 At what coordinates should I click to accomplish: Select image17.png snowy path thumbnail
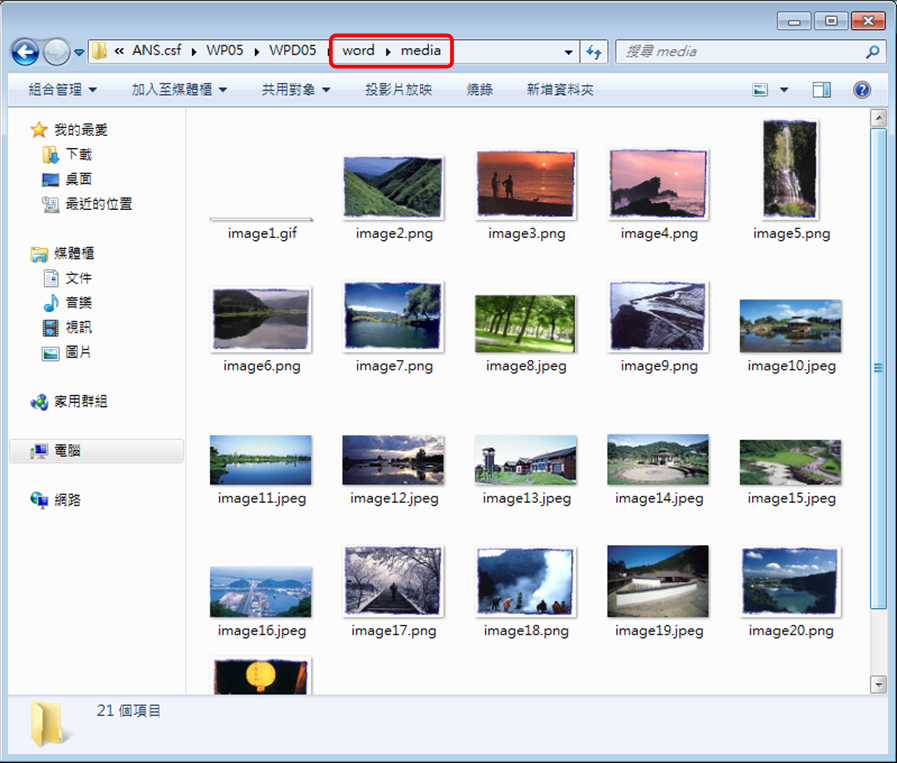click(x=393, y=581)
